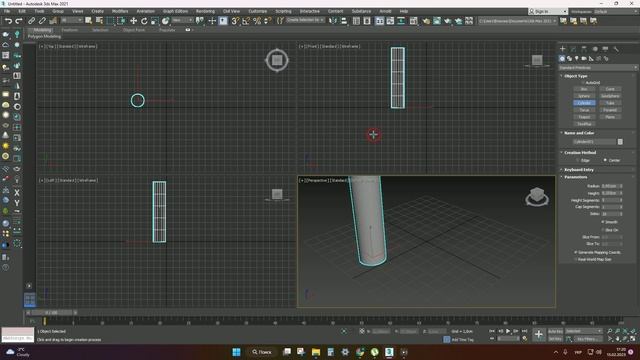Toggle the Smooth checkbox
Viewport: 640px width, 360px height.
coord(603,222)
